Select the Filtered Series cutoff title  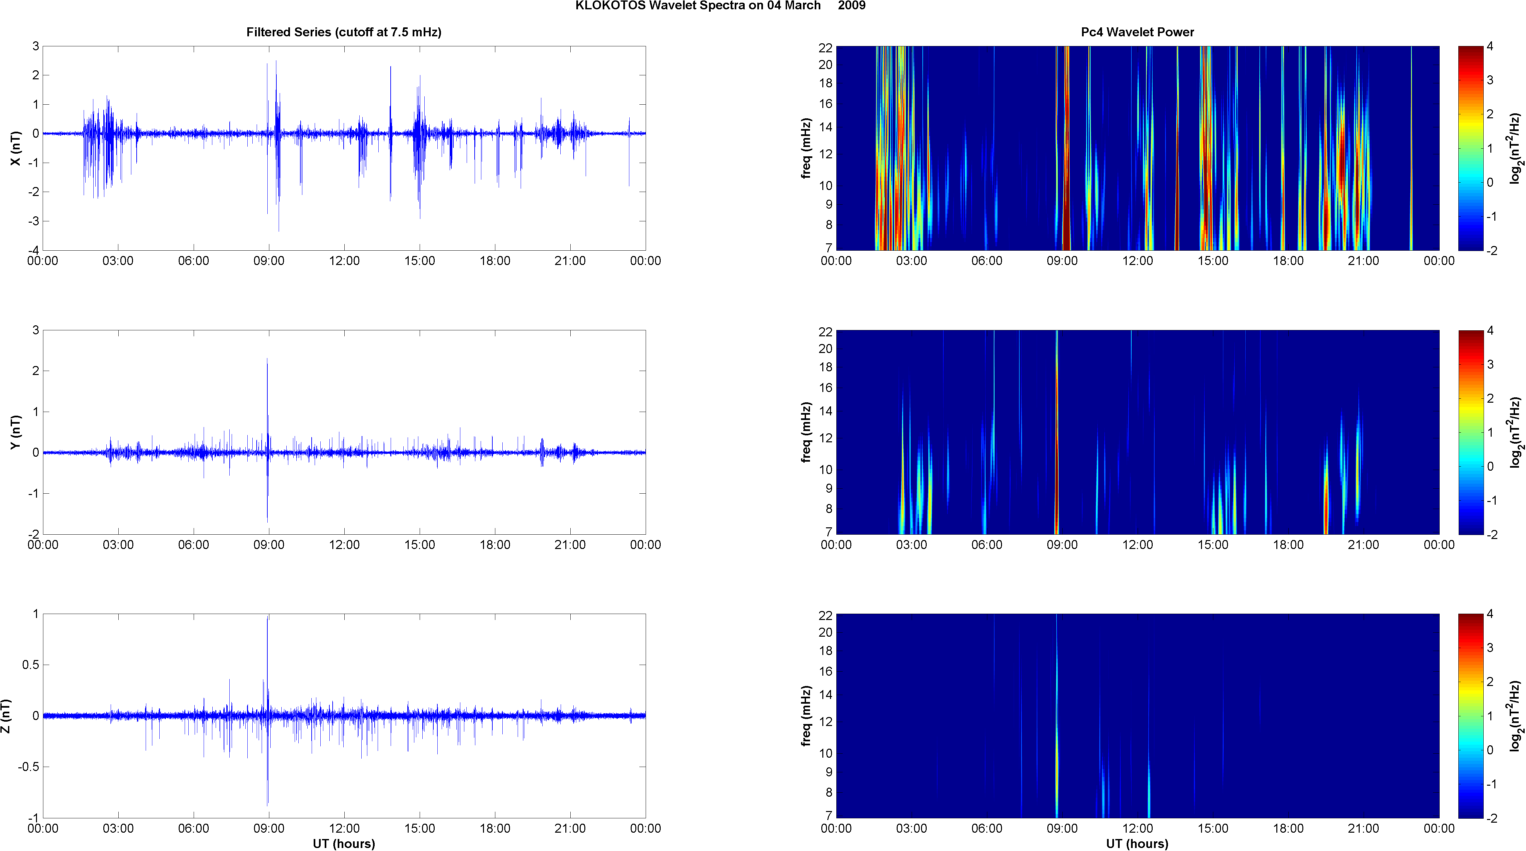tap(343, 32)
